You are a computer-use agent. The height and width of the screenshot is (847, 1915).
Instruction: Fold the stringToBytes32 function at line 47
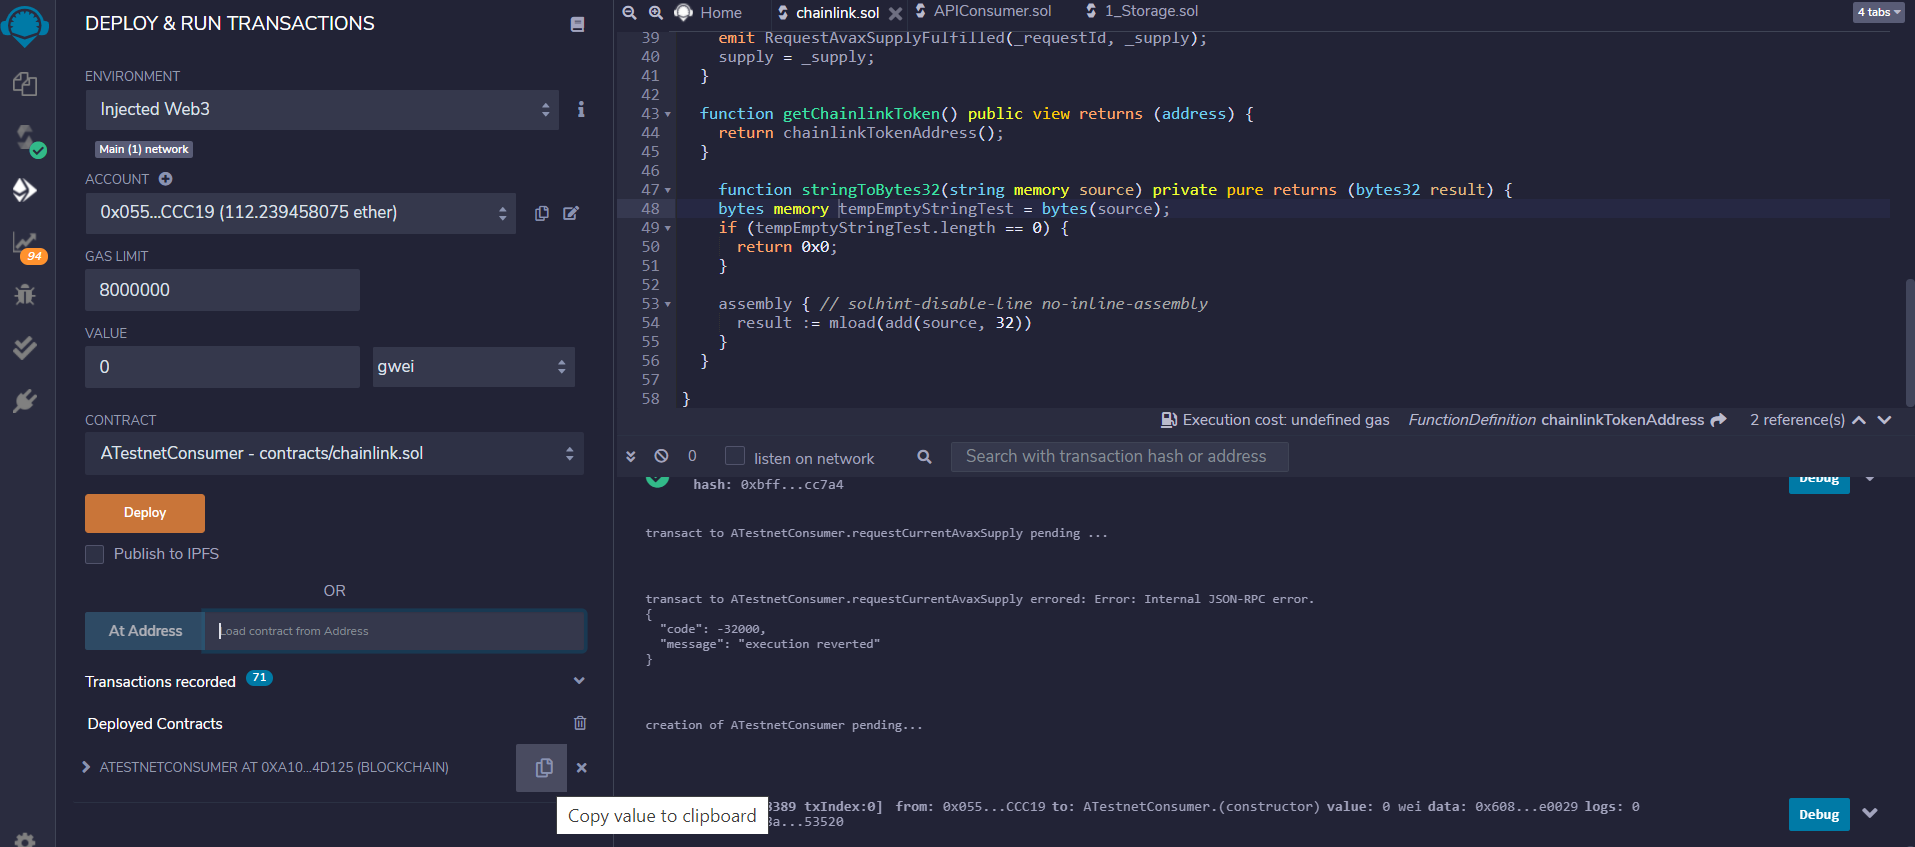click(x=668, y=190)
